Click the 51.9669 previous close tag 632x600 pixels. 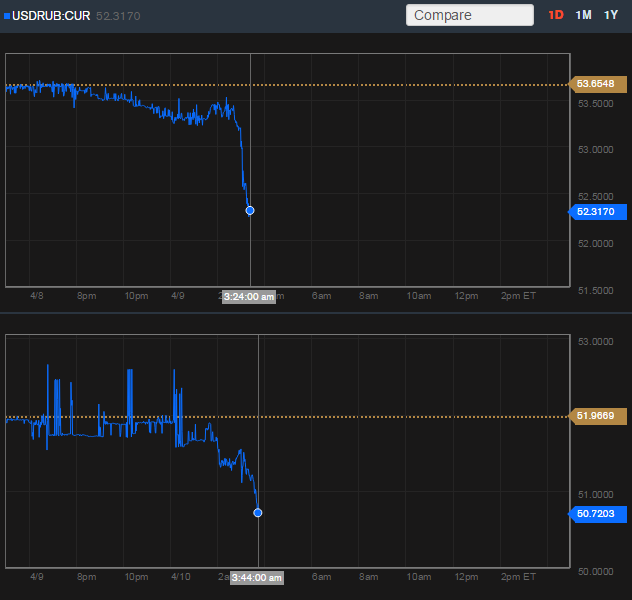click(x=597, y=416)
